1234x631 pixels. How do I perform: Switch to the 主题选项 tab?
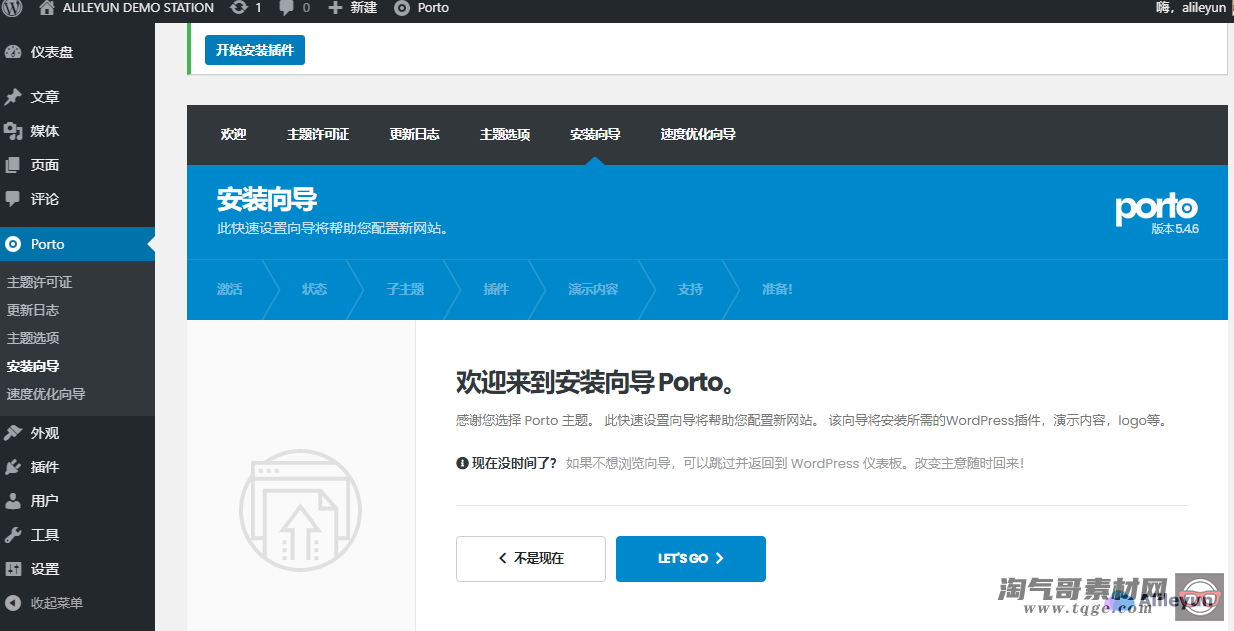(505, 134)
